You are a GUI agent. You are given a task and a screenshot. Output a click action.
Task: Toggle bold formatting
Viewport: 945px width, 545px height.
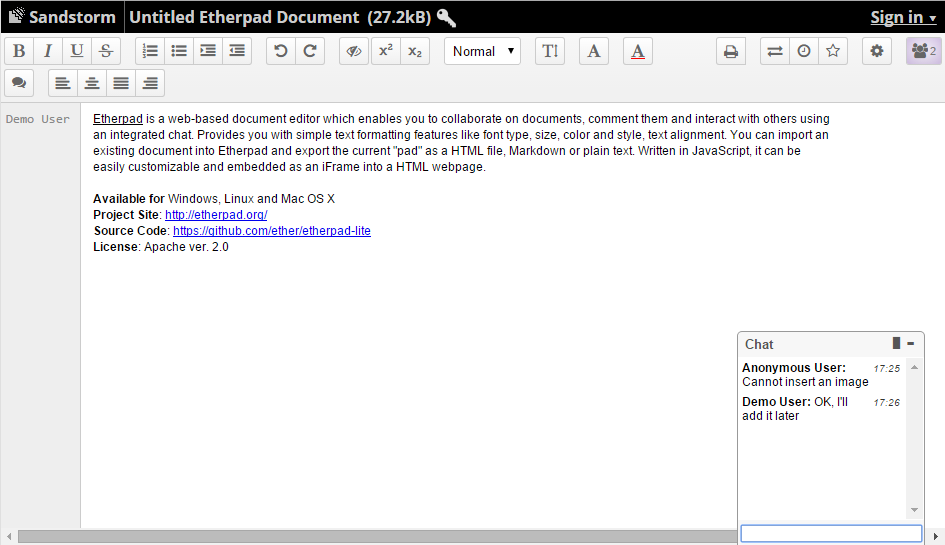tap(19, 51)
